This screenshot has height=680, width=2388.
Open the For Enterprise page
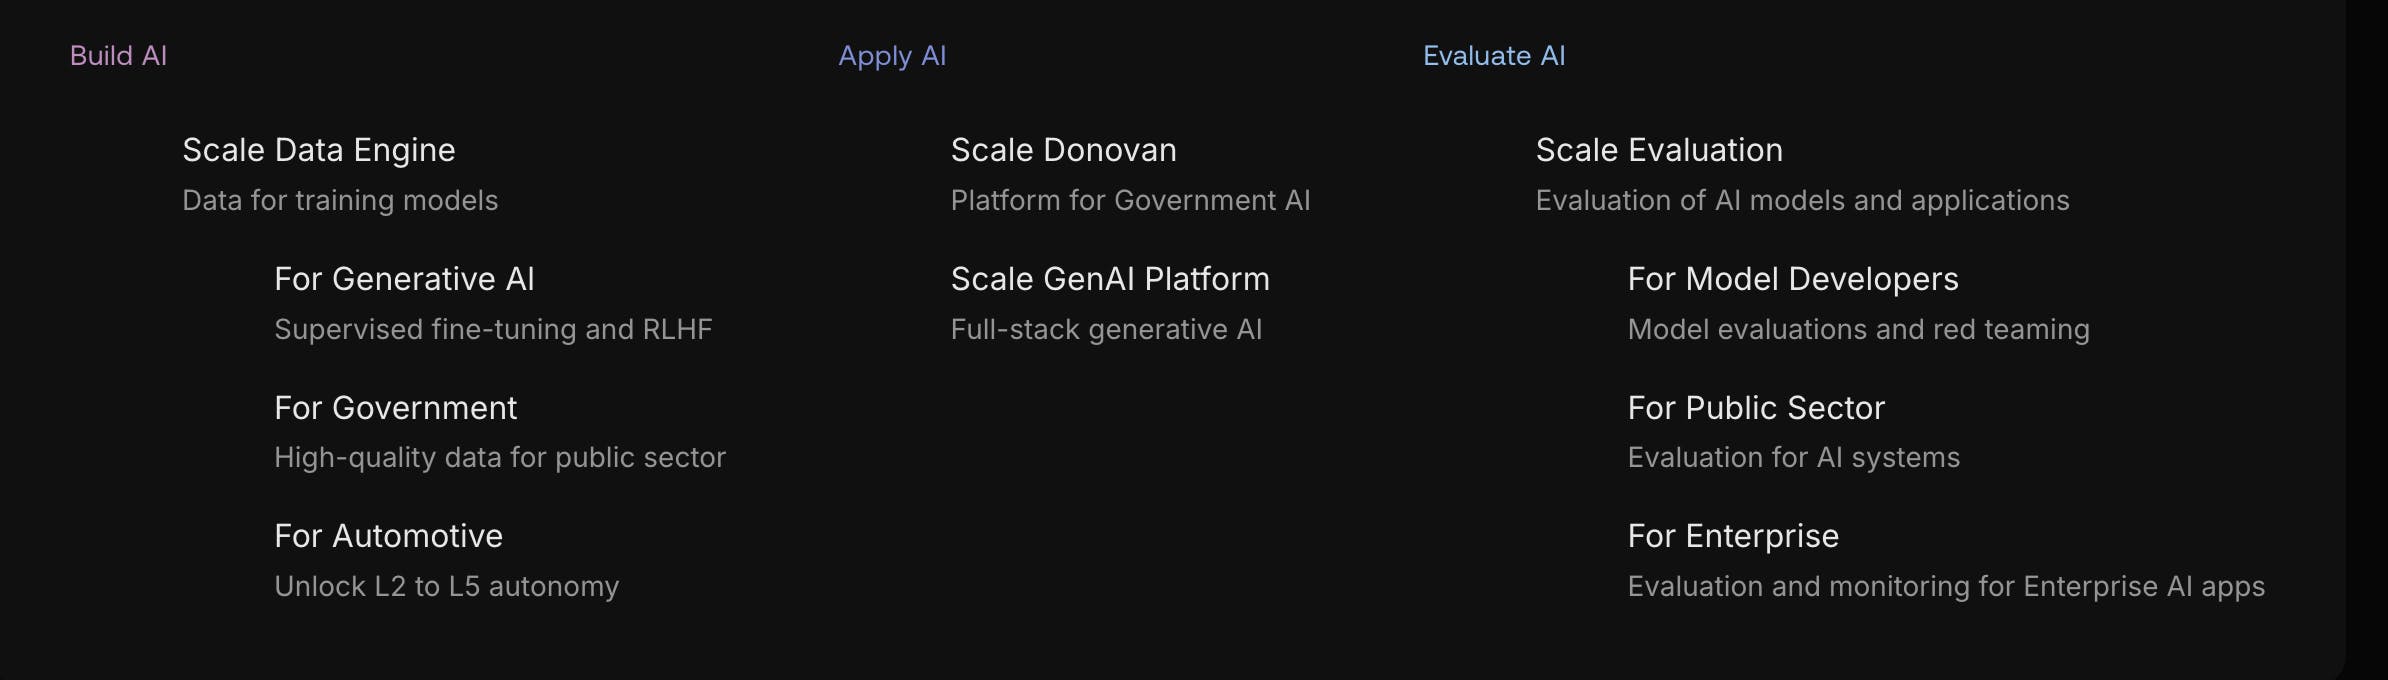coord(1733,536)
